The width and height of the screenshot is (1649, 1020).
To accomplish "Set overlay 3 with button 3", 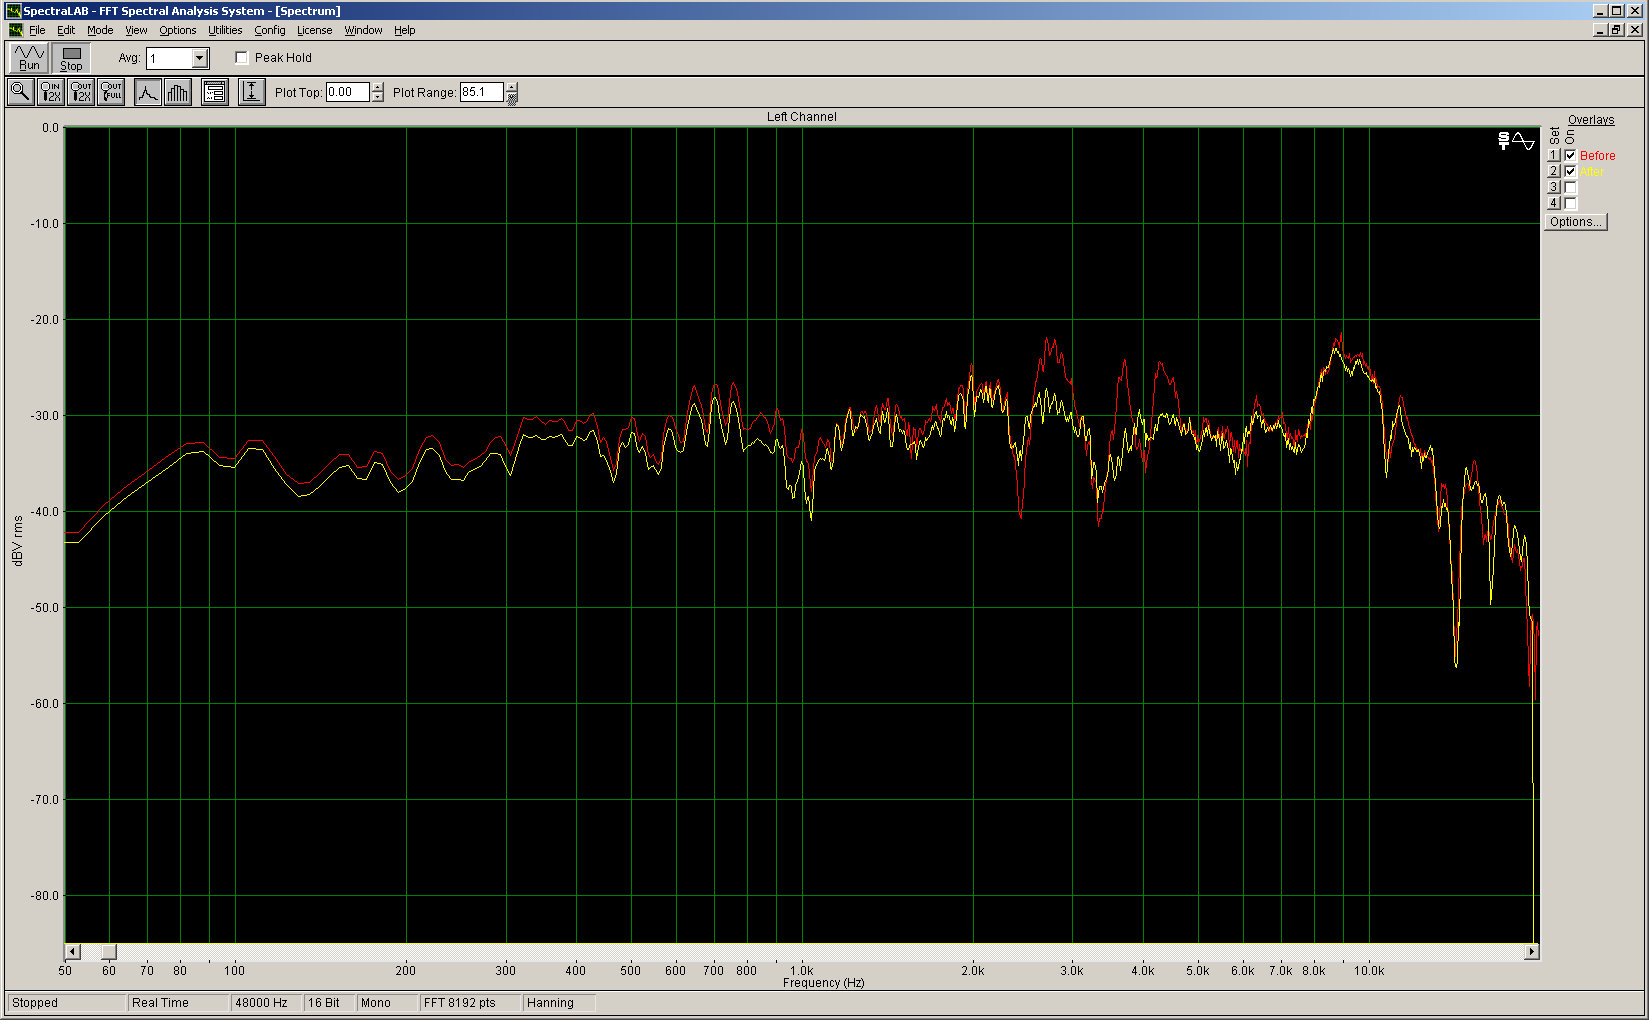I will tap(1554, 187).
